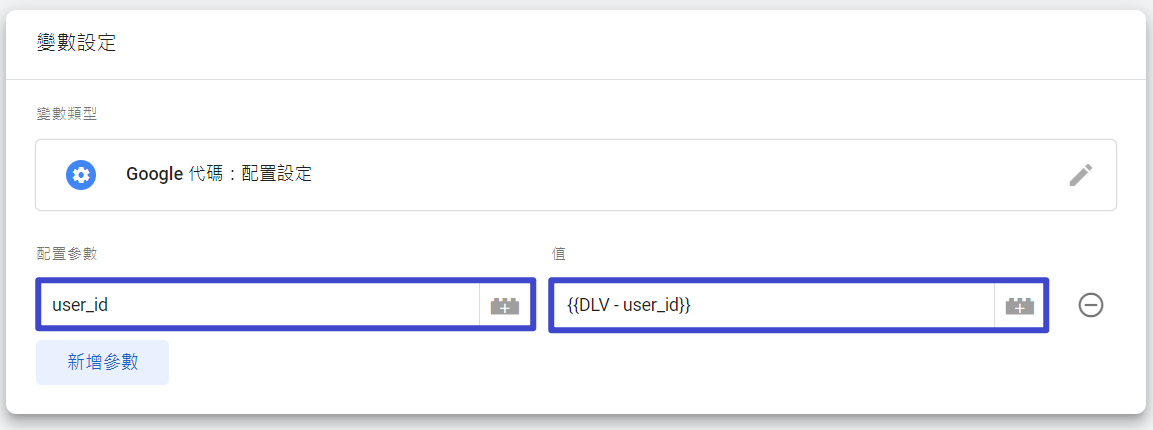Click the 變數類型 label
The height and width of the screenshot is (430, 1153).
[x=67, y=114]
